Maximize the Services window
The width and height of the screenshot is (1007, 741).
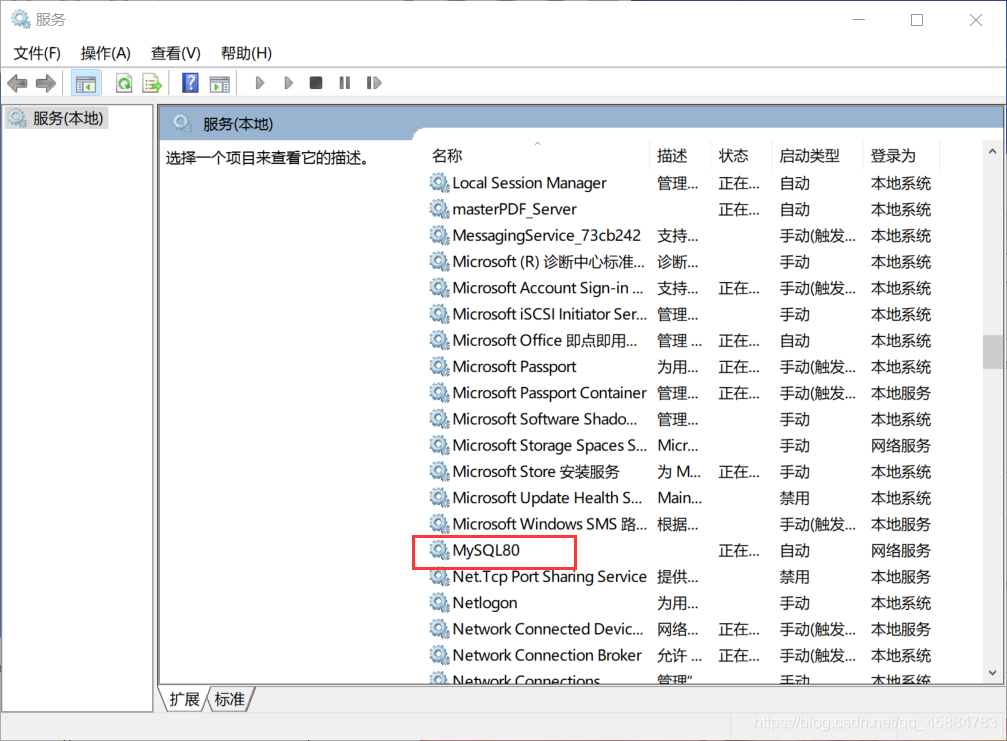coord(917,20)
